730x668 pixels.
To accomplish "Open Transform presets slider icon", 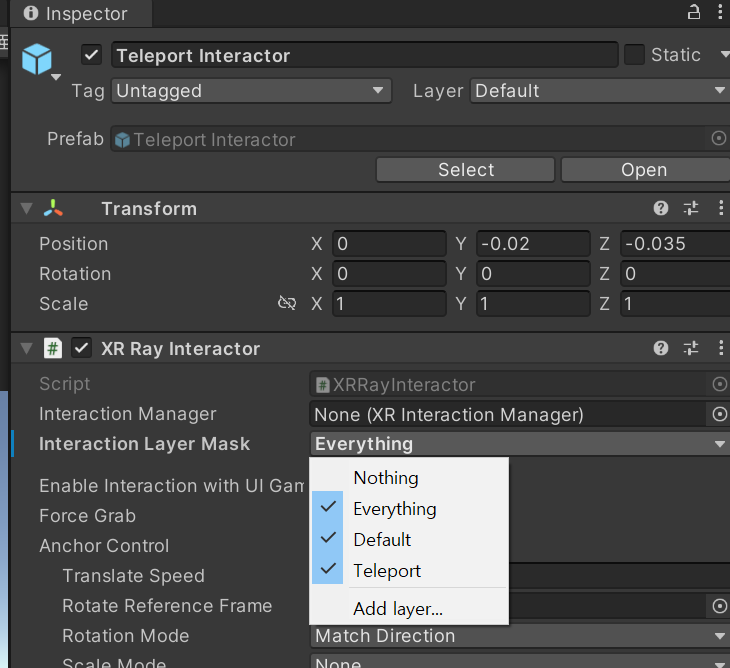I will pos(691,208).
